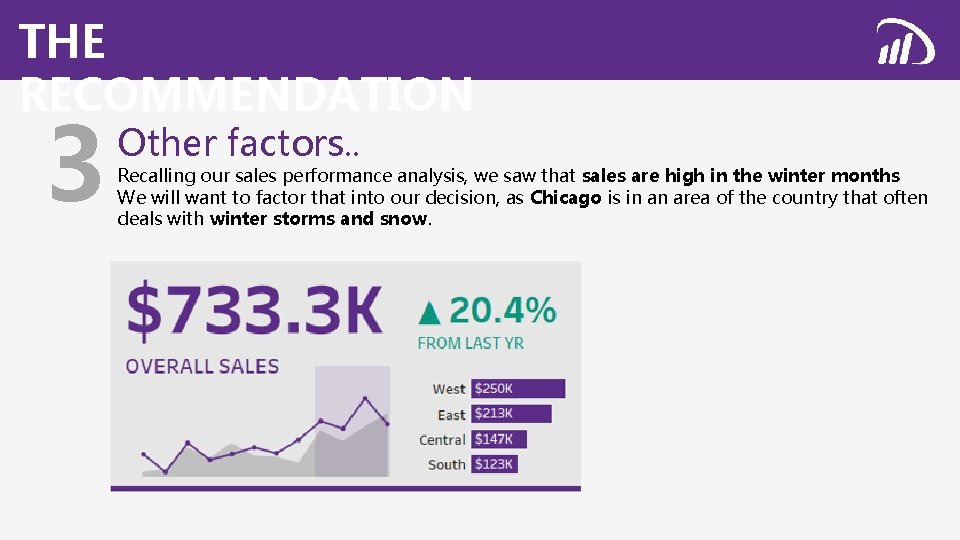This screenshot has height=540, width=960.
Task: Click the bar-chart logo icon in header
Action: [x=906, y=42]
